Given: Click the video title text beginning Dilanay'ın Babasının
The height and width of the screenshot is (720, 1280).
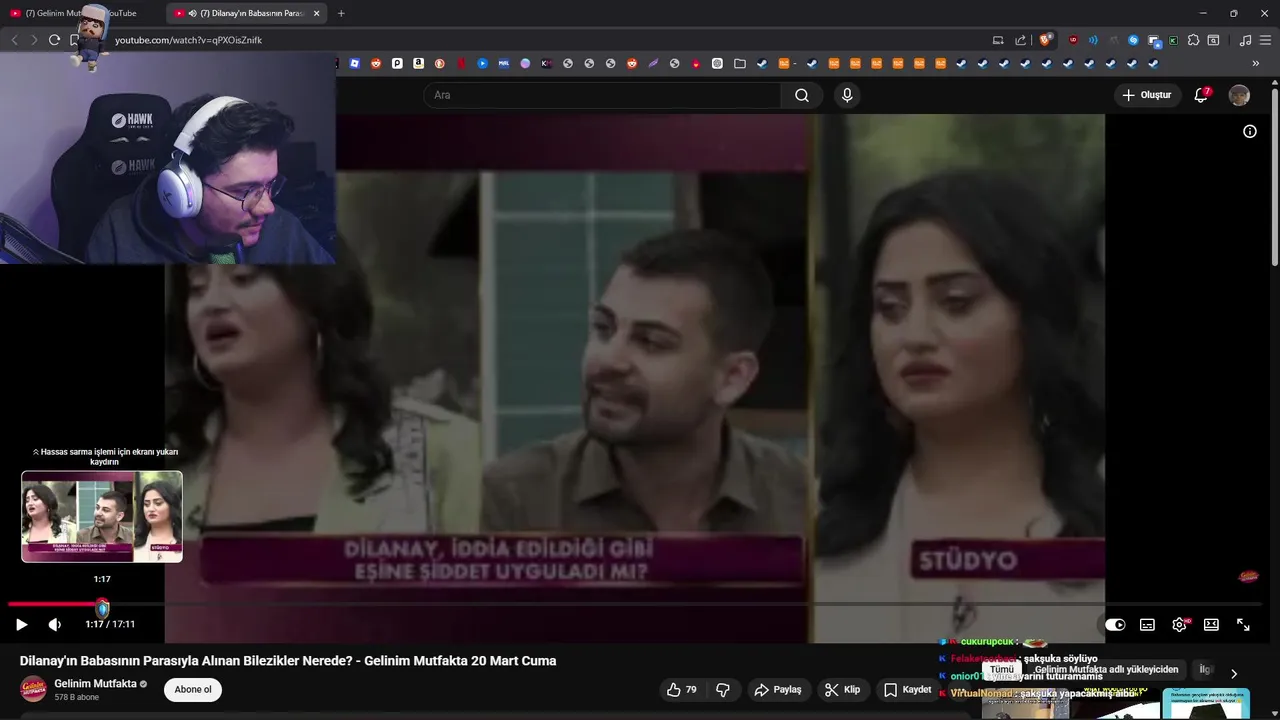Looking at the screenshot, I should pyautogui.click(x=288, y=661).
